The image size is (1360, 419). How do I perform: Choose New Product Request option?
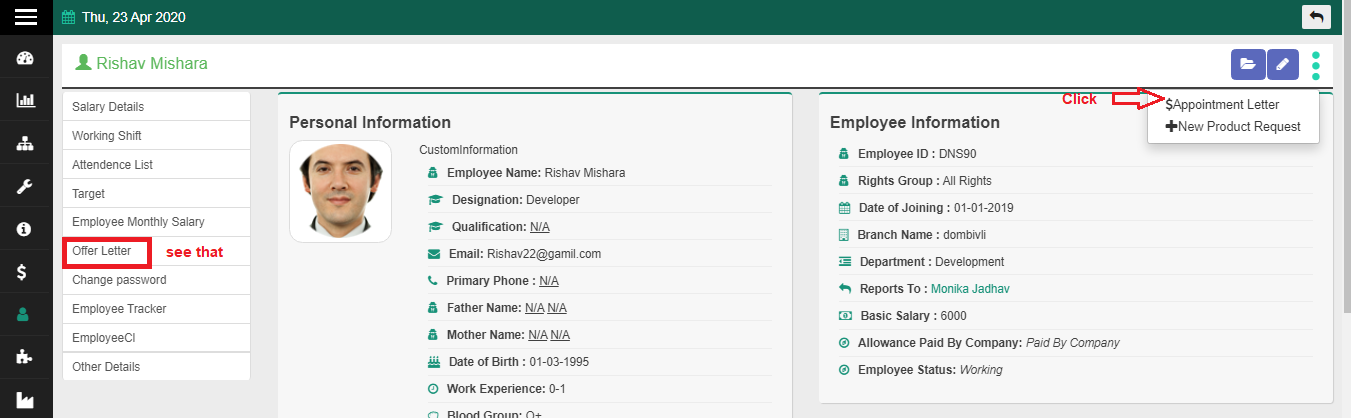(1233, 126)
